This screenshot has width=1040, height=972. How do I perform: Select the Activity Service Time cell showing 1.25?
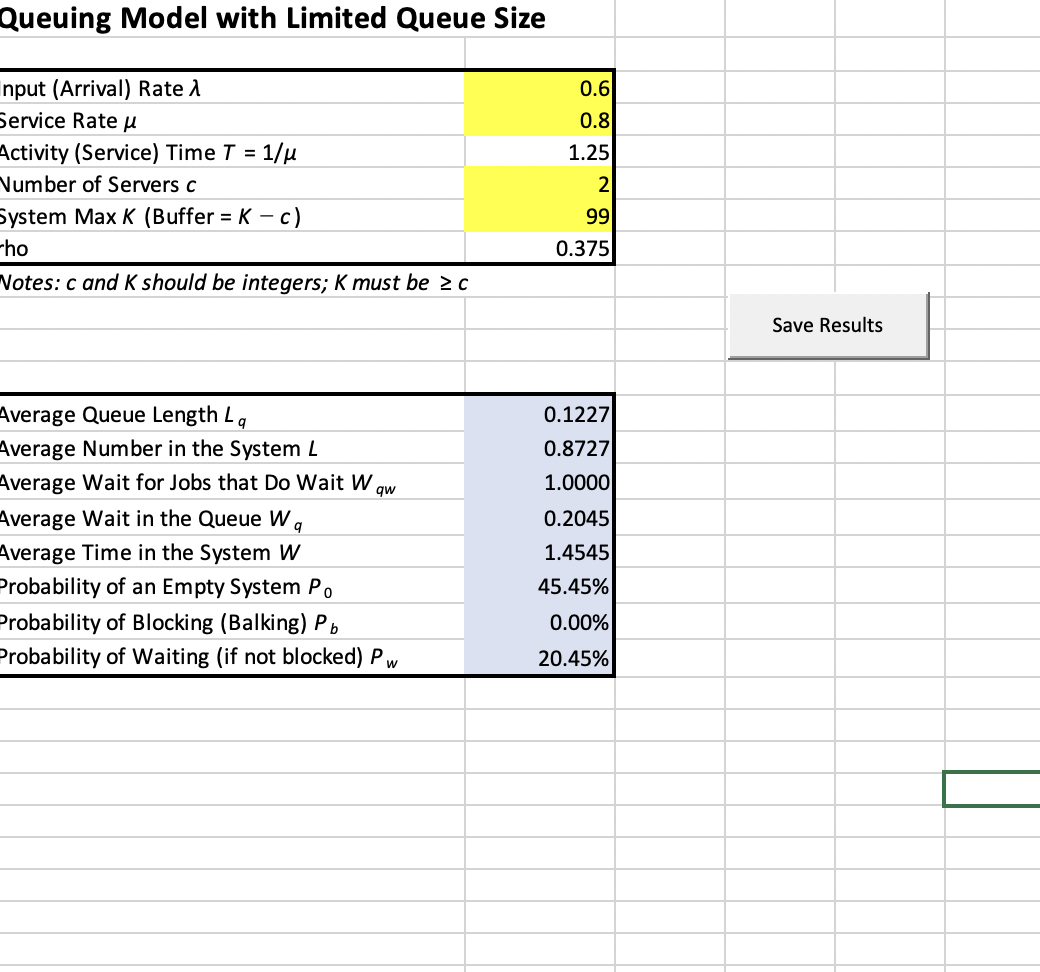[540, 152]
